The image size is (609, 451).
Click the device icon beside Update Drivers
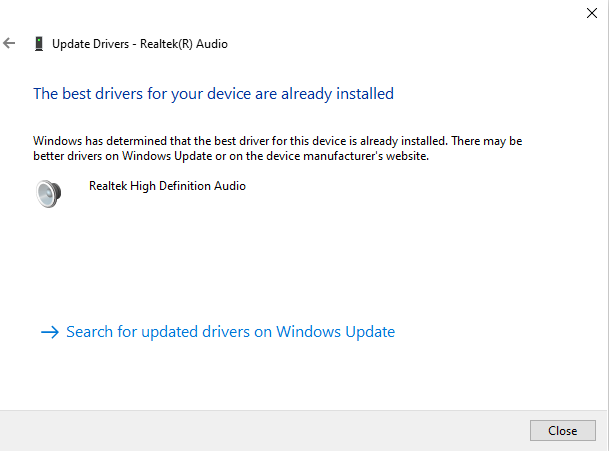pyautogui.click(x=39, y=44)
